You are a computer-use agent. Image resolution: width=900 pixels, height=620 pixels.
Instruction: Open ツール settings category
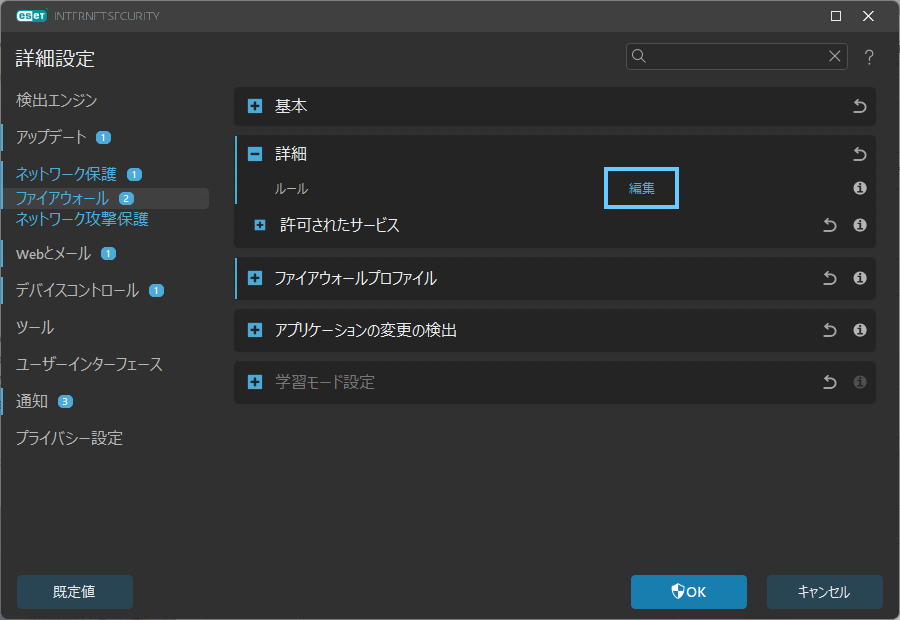click(x=35, y=328)
